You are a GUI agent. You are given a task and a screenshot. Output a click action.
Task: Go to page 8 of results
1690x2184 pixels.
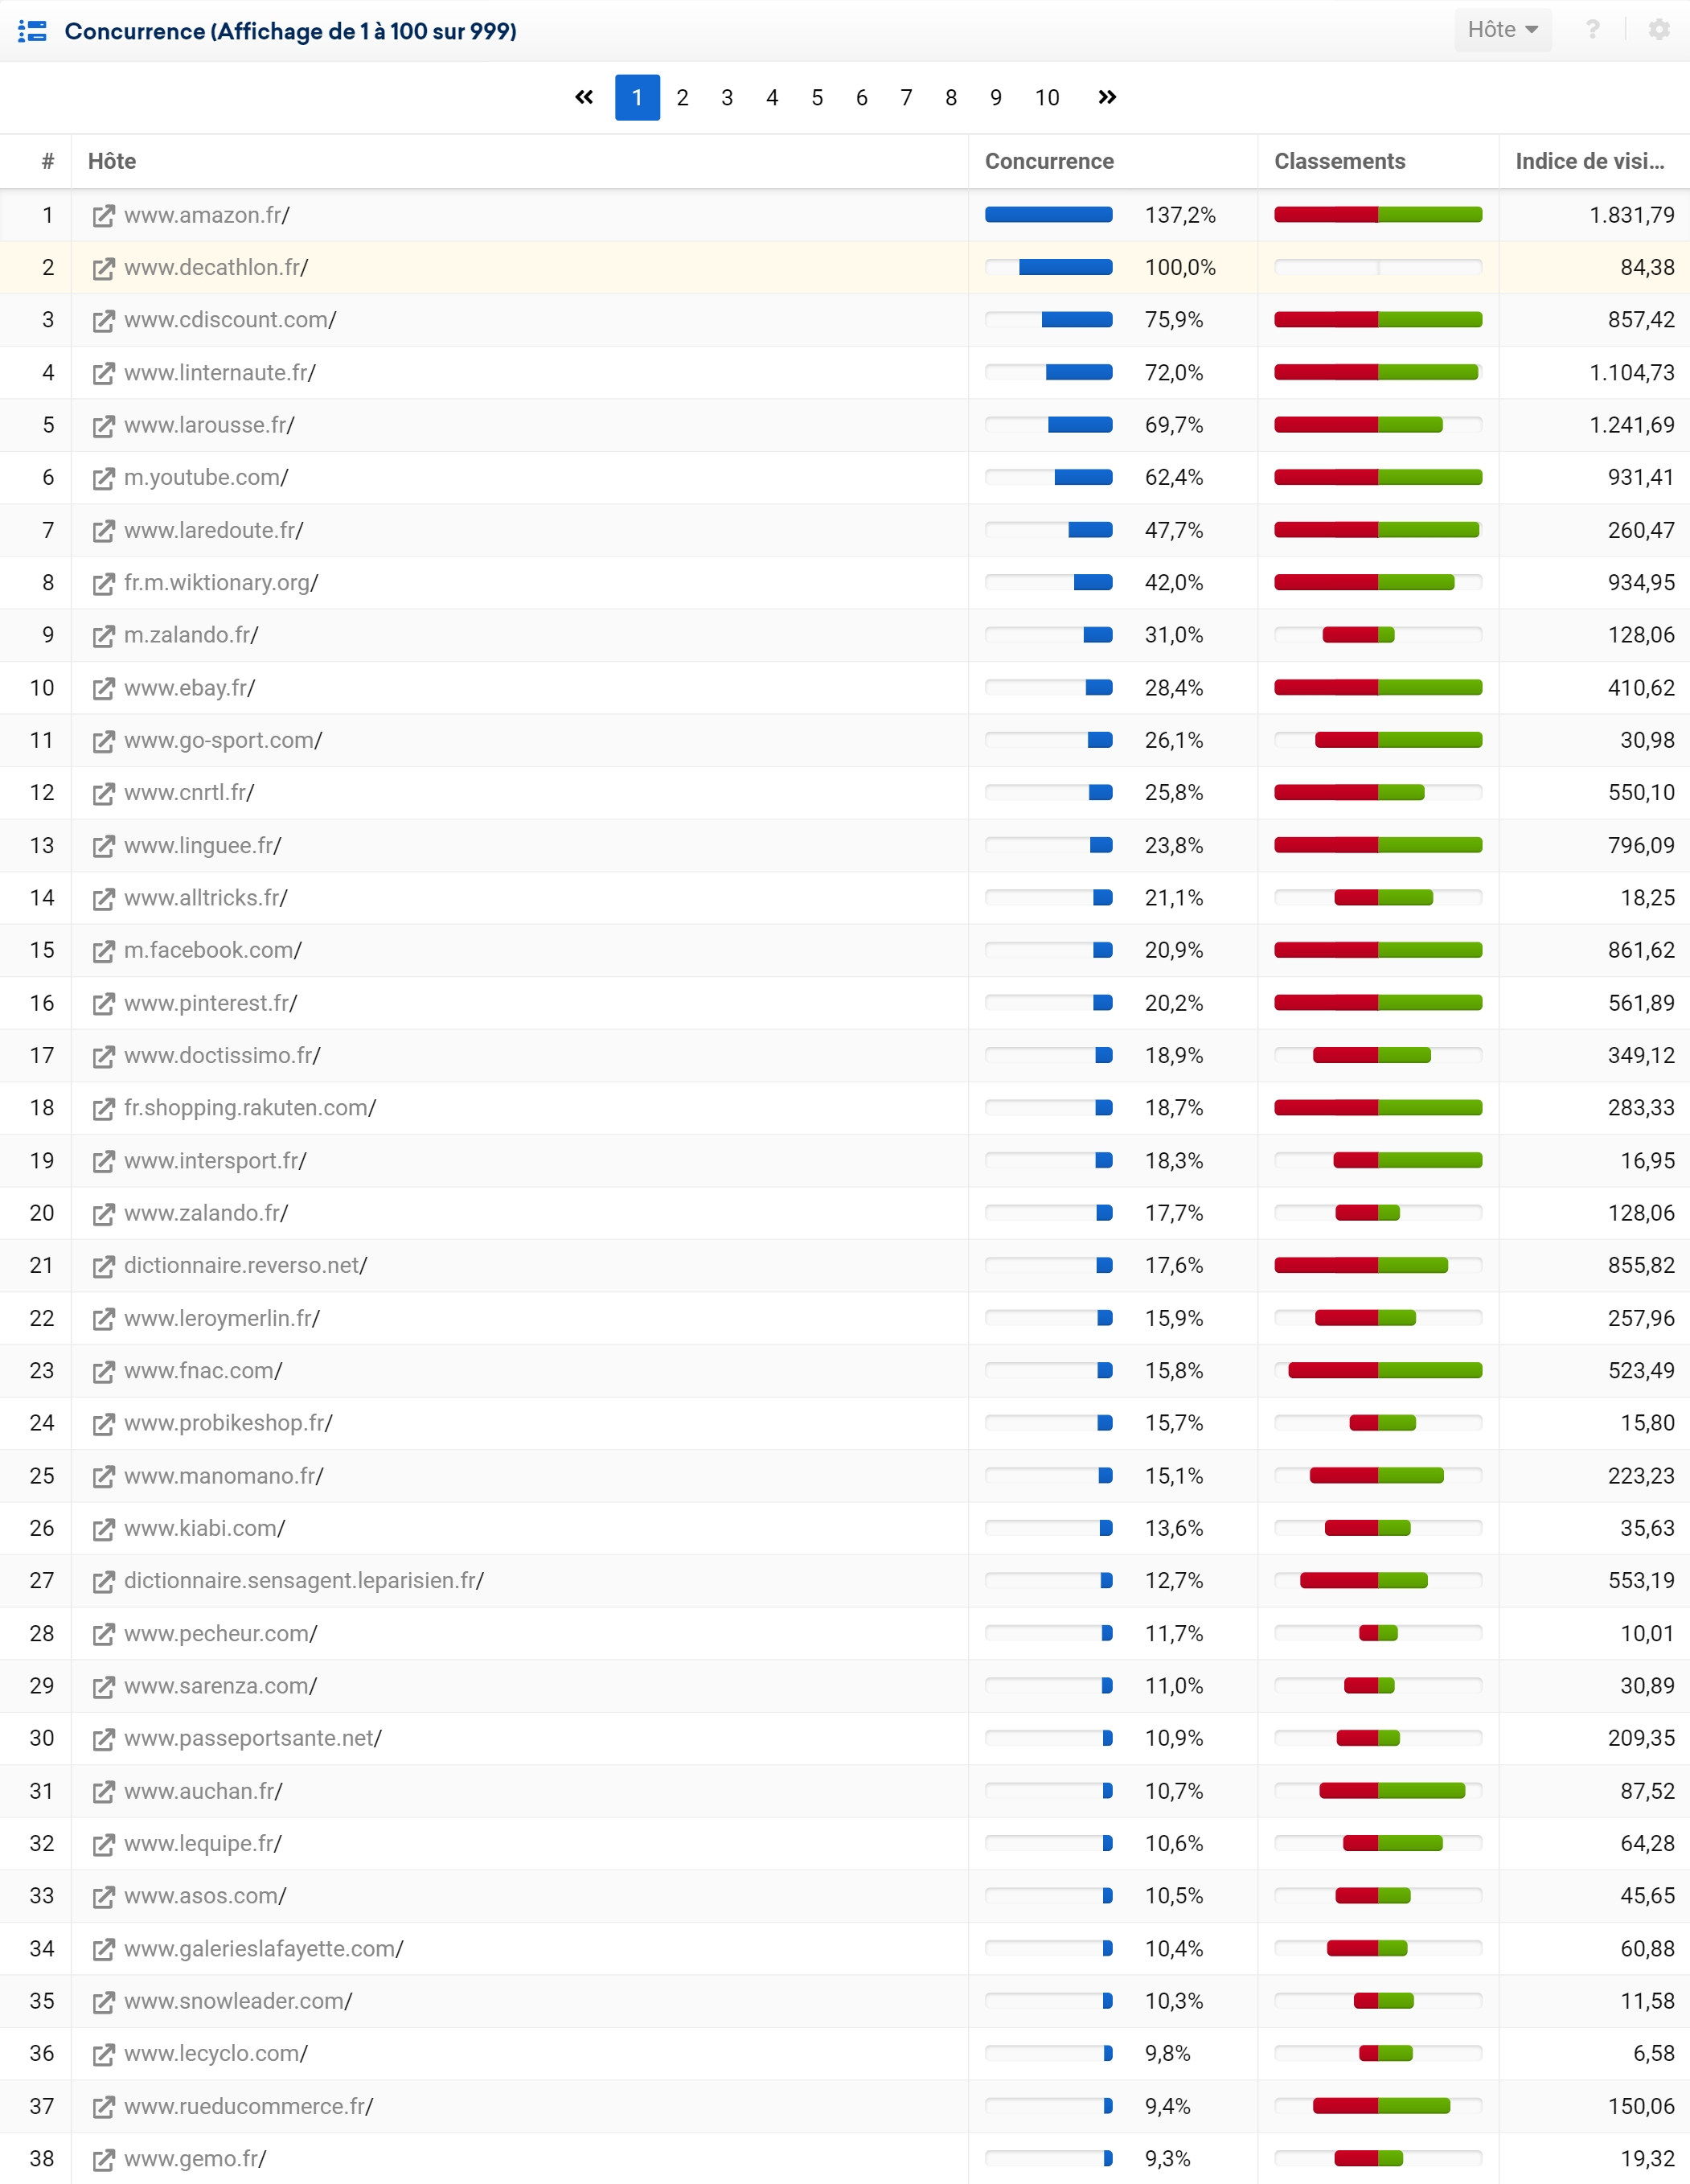click(951, 97)
